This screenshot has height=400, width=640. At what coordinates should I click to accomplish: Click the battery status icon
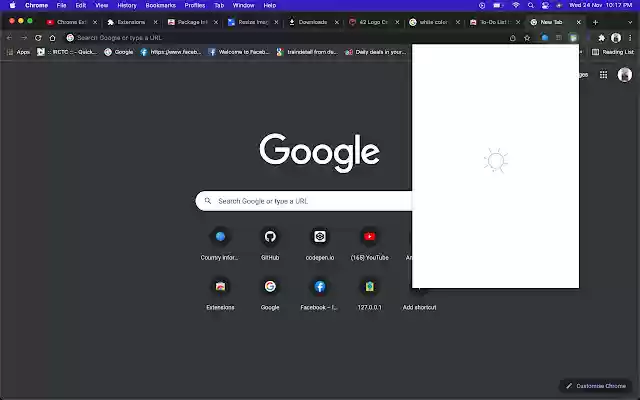point(498,5)
